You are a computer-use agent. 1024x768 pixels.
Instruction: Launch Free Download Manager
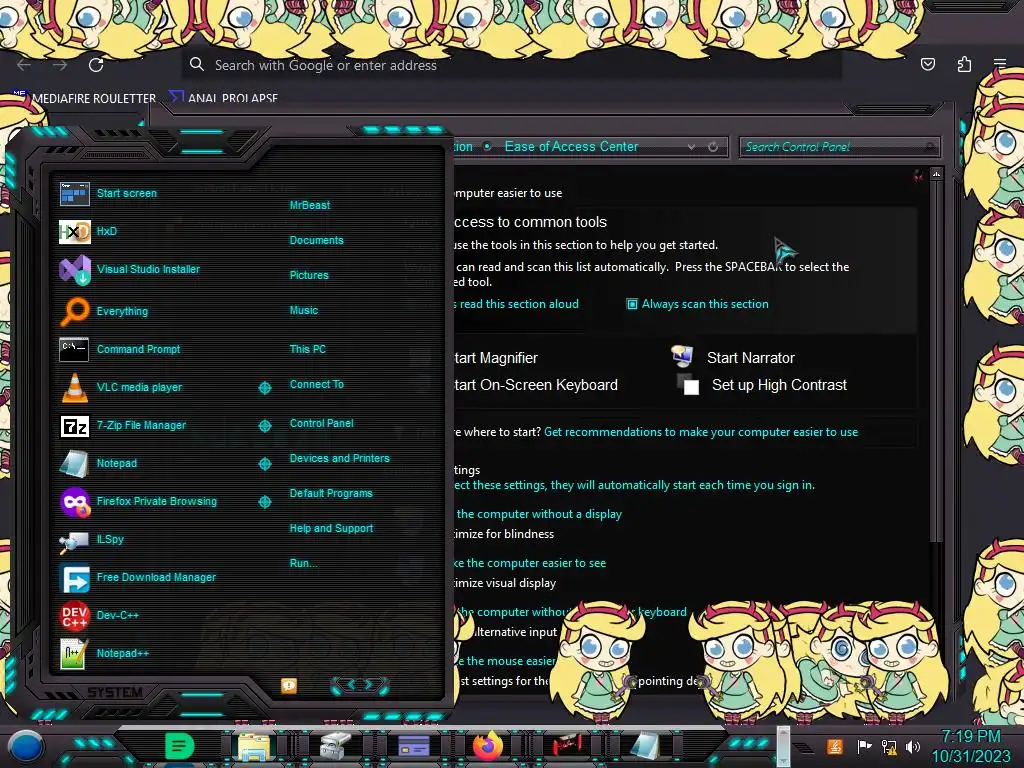point(74,578)
